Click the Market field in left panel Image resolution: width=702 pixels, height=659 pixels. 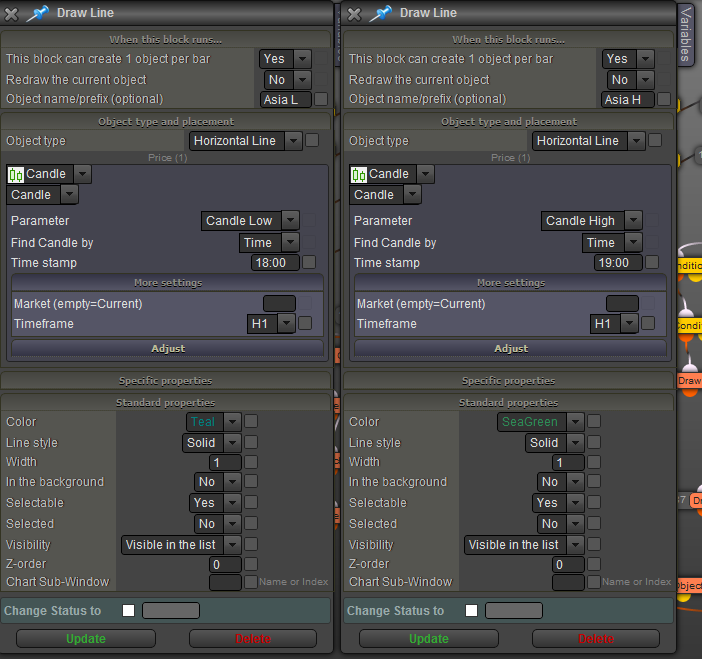(279, 304)
